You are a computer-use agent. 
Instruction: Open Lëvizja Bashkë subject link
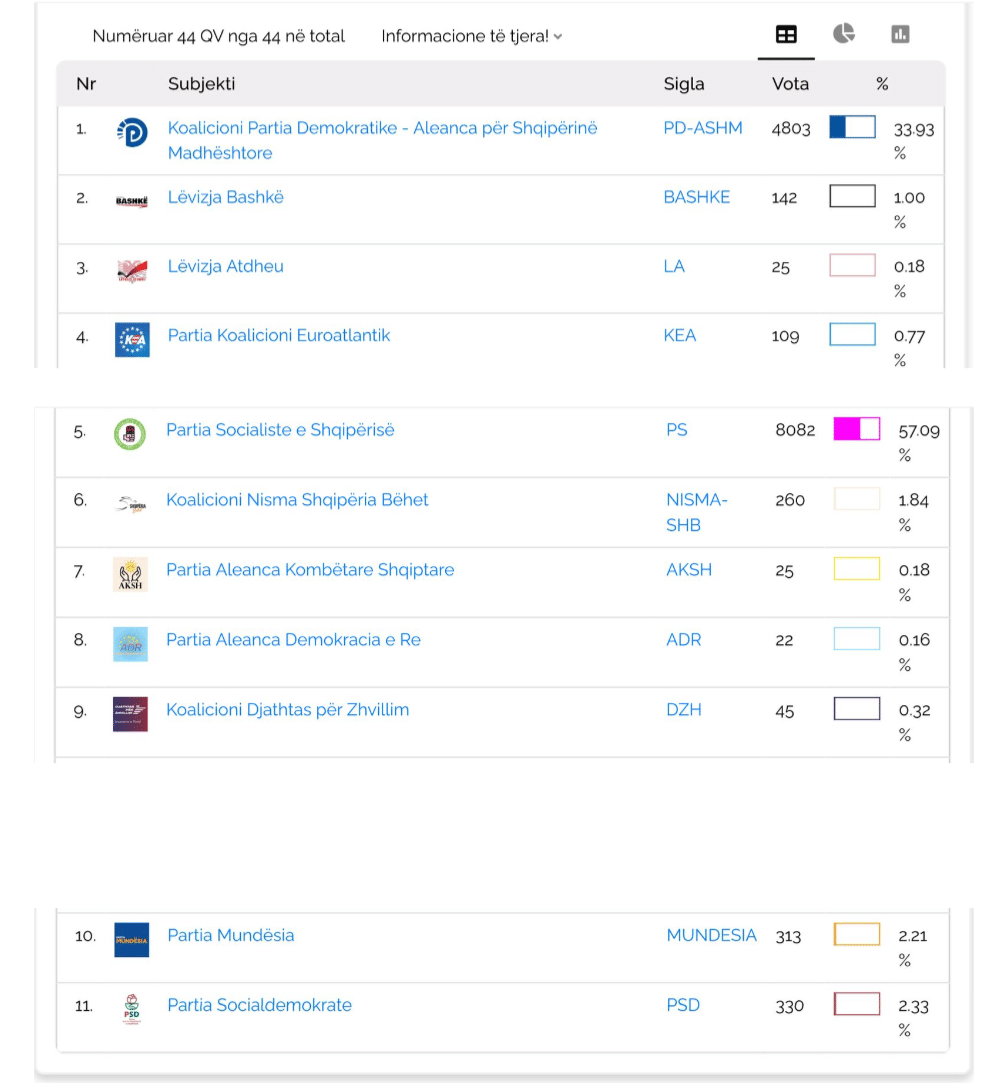tap(226, 197)
